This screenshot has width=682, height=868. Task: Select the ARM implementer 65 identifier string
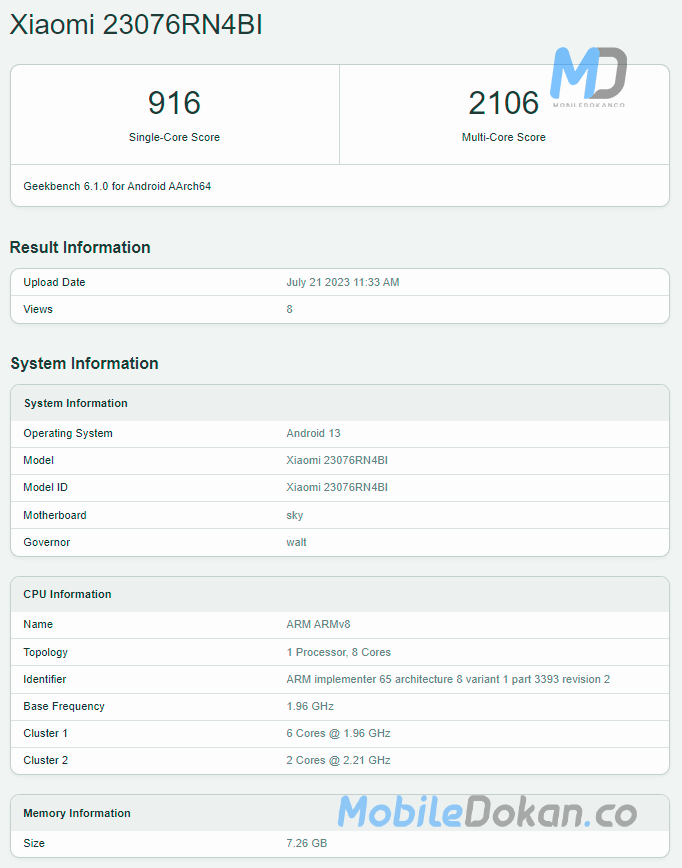pyautogui.click(x=448, y=679)
